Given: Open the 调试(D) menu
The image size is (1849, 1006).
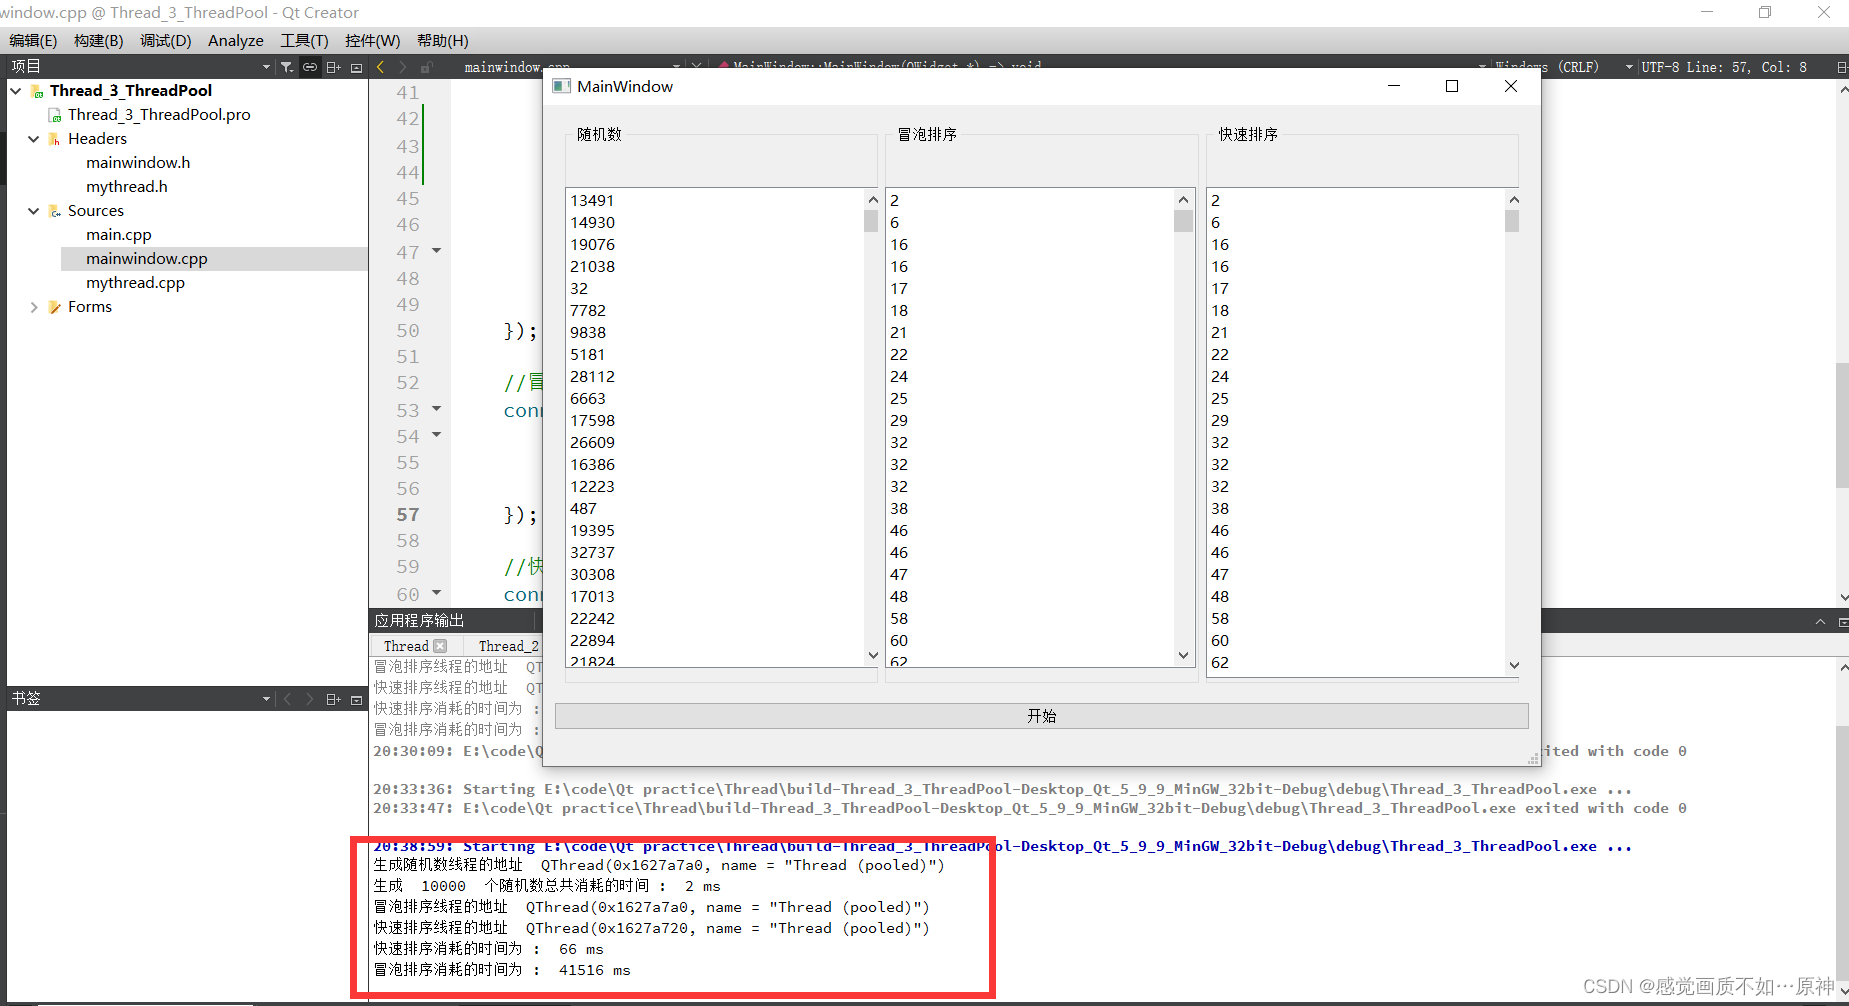Looking at the screenshot, I should pyautogui.click(x=166, y=40).
